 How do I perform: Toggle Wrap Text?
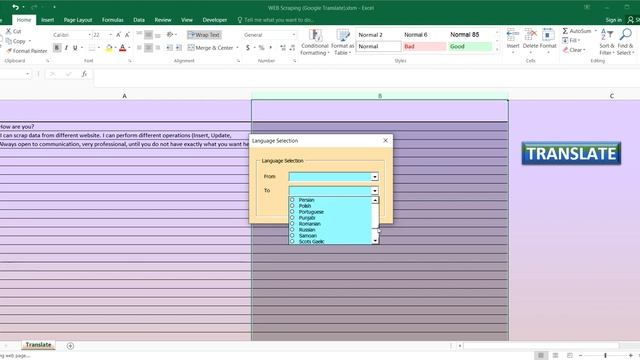click(204, 35)
